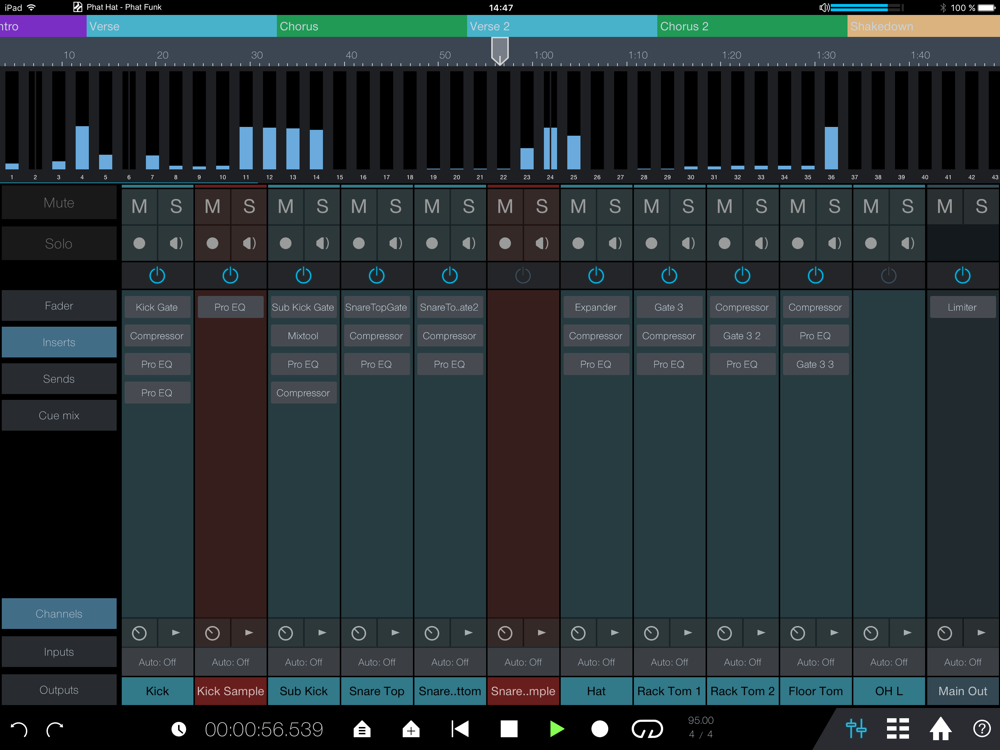Mute the Kick channel
The height and width of the screenshot is (750, 1000).
point(139,207)
